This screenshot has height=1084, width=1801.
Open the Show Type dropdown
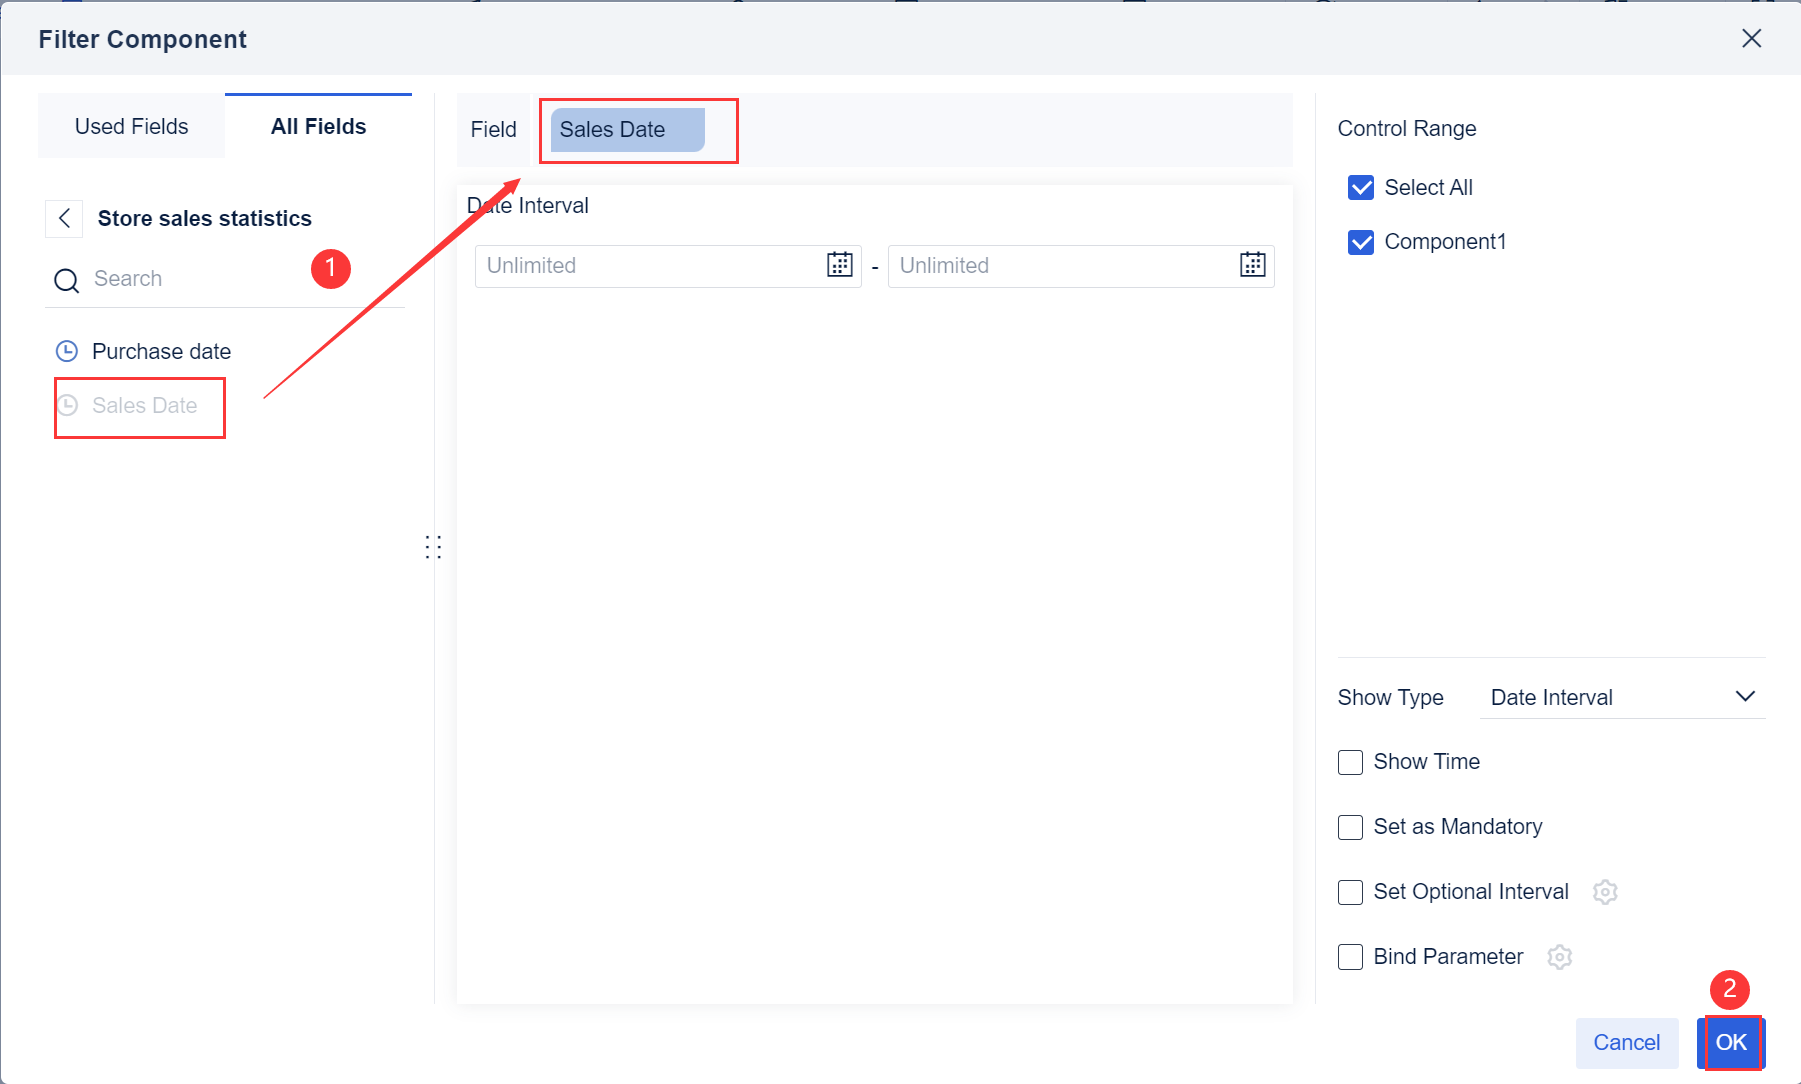pyautogui.click(x=1620, y=697)
